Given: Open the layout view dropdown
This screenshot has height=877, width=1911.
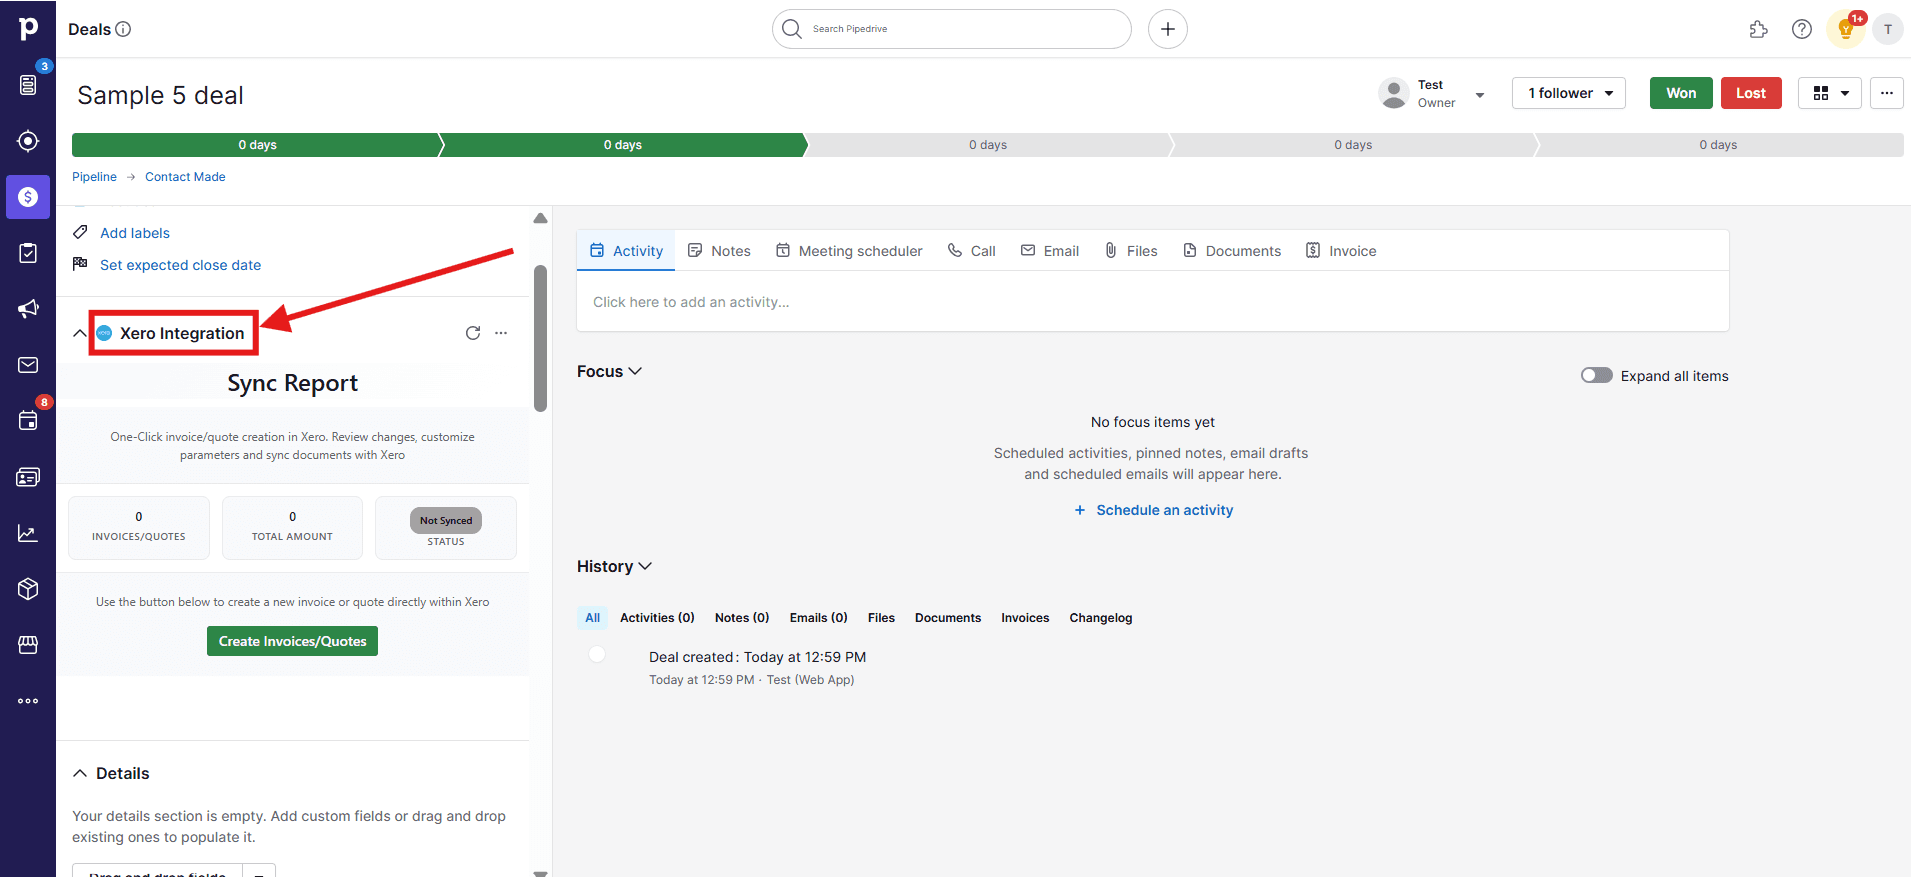Looking at the screenshot, I should point(1830,93).
